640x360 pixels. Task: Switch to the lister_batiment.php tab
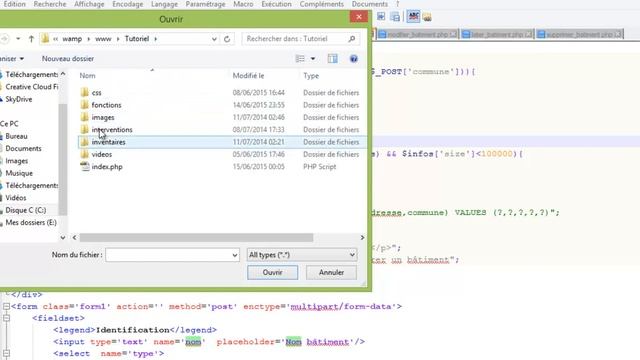click(x=497, y=34)
